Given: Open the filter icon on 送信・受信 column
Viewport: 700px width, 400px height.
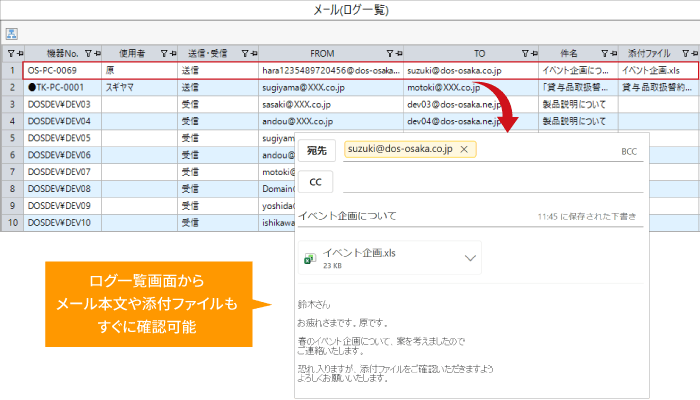Looking at the screenshot, I should point(245,54).
